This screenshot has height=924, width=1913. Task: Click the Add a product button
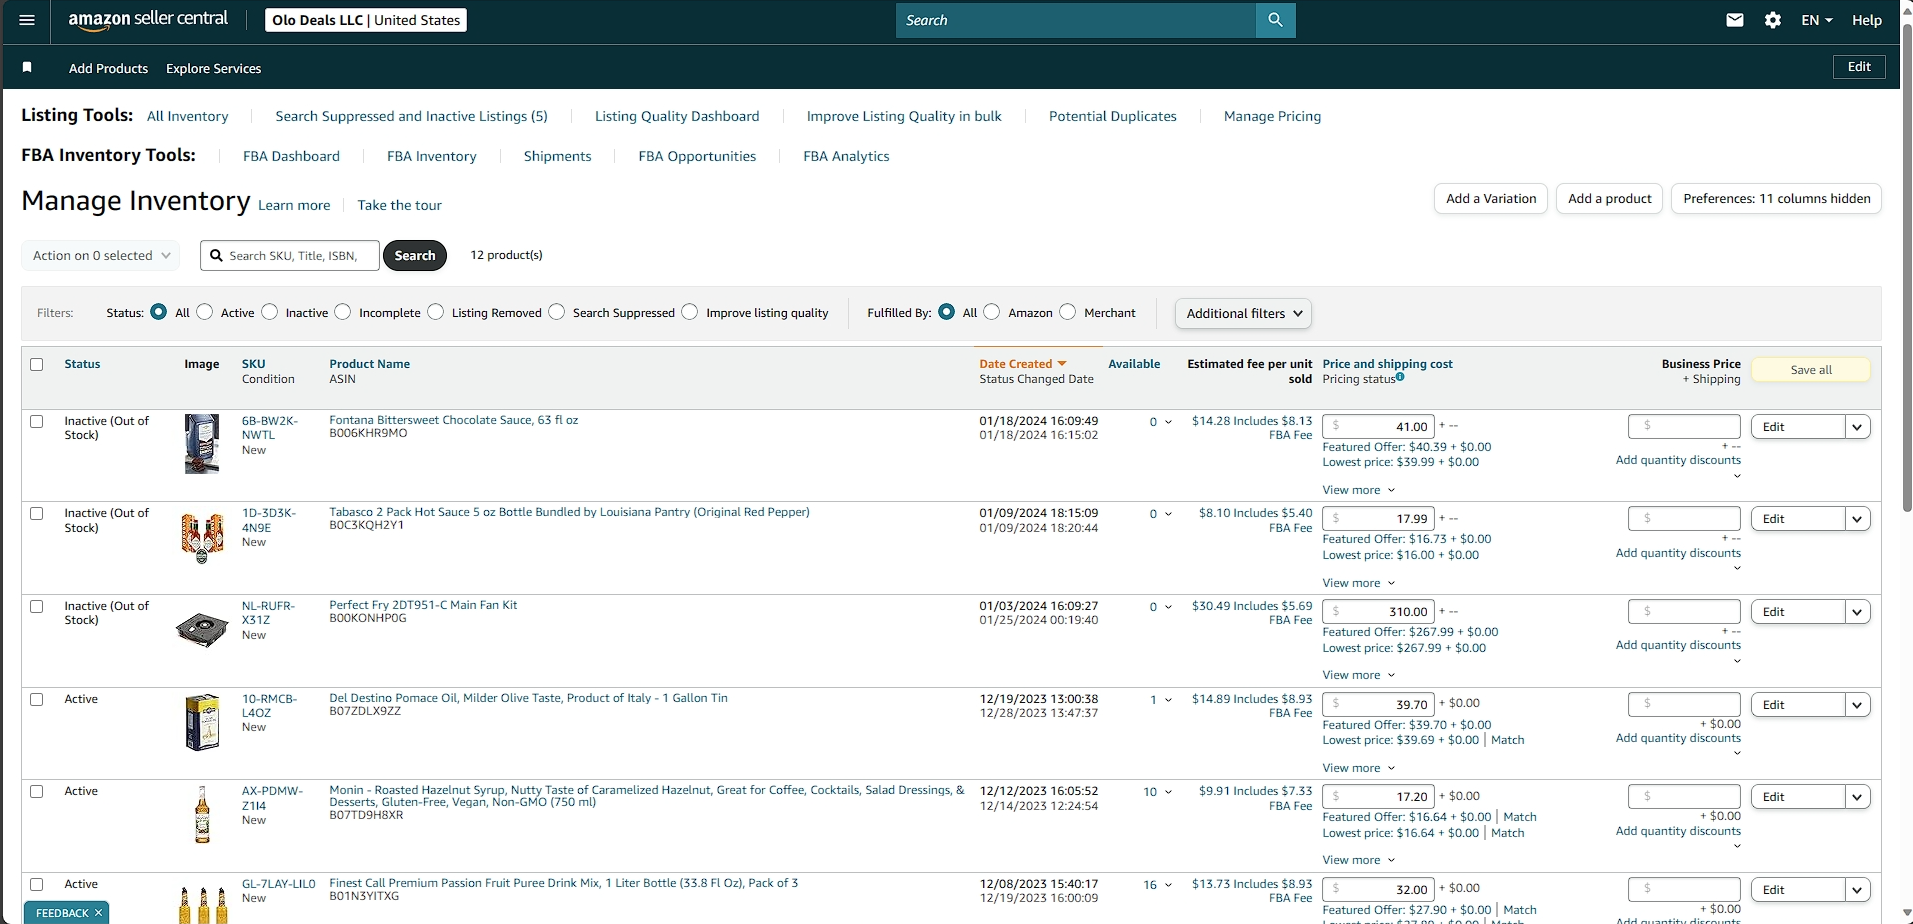tap(1609, 198)
